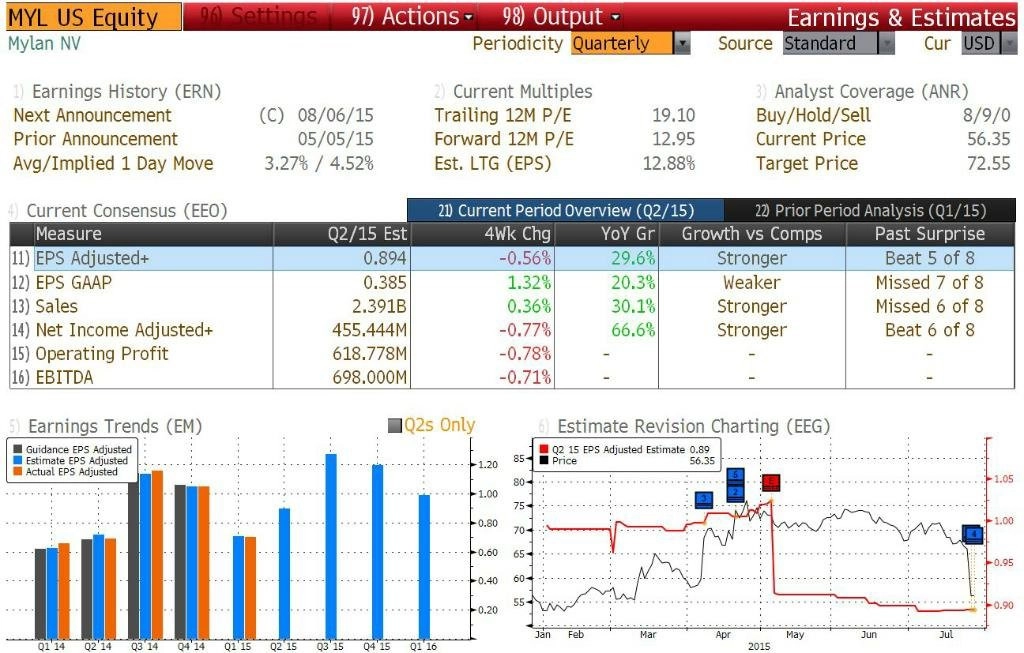Viewport: 1024px width, 653px height.
Task: Click the blue marker labeled 3 on chart
Action: (x=703, y=500)
